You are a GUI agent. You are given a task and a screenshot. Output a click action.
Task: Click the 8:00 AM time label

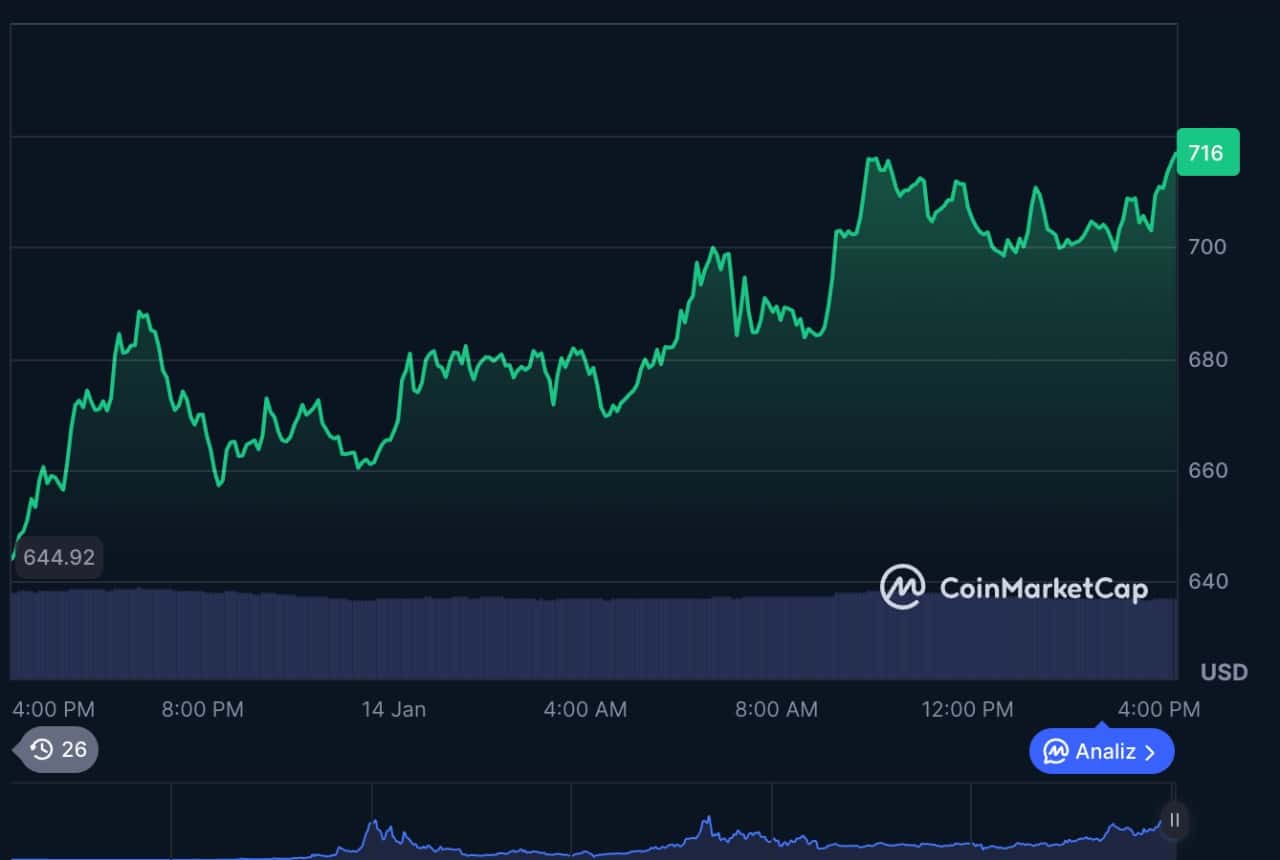(776, 709)
